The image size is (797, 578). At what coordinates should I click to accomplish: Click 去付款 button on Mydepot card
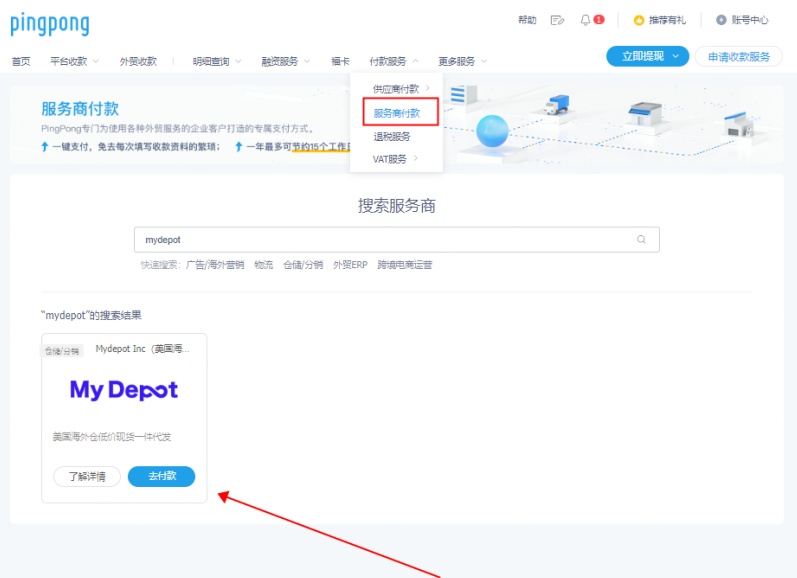point(162,476)
